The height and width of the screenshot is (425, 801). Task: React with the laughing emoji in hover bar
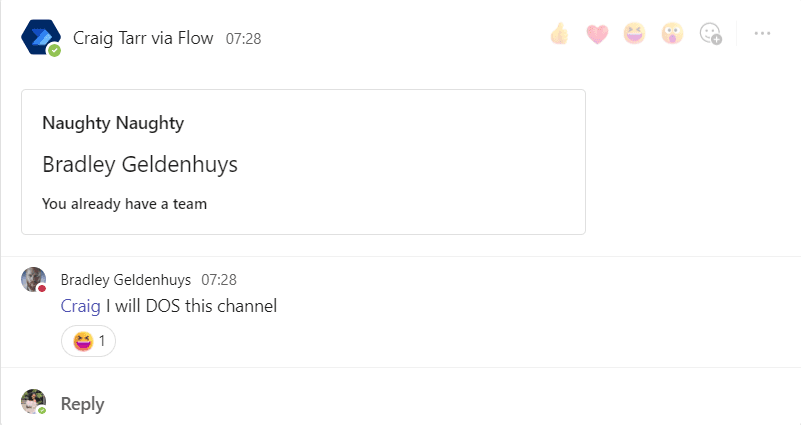tap(634, 34)
